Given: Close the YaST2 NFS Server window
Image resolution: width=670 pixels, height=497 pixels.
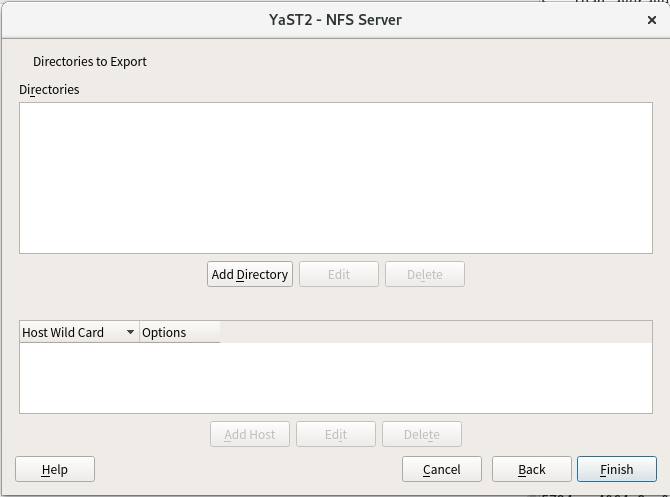Looking at the screenshot, I should point(652,20).
